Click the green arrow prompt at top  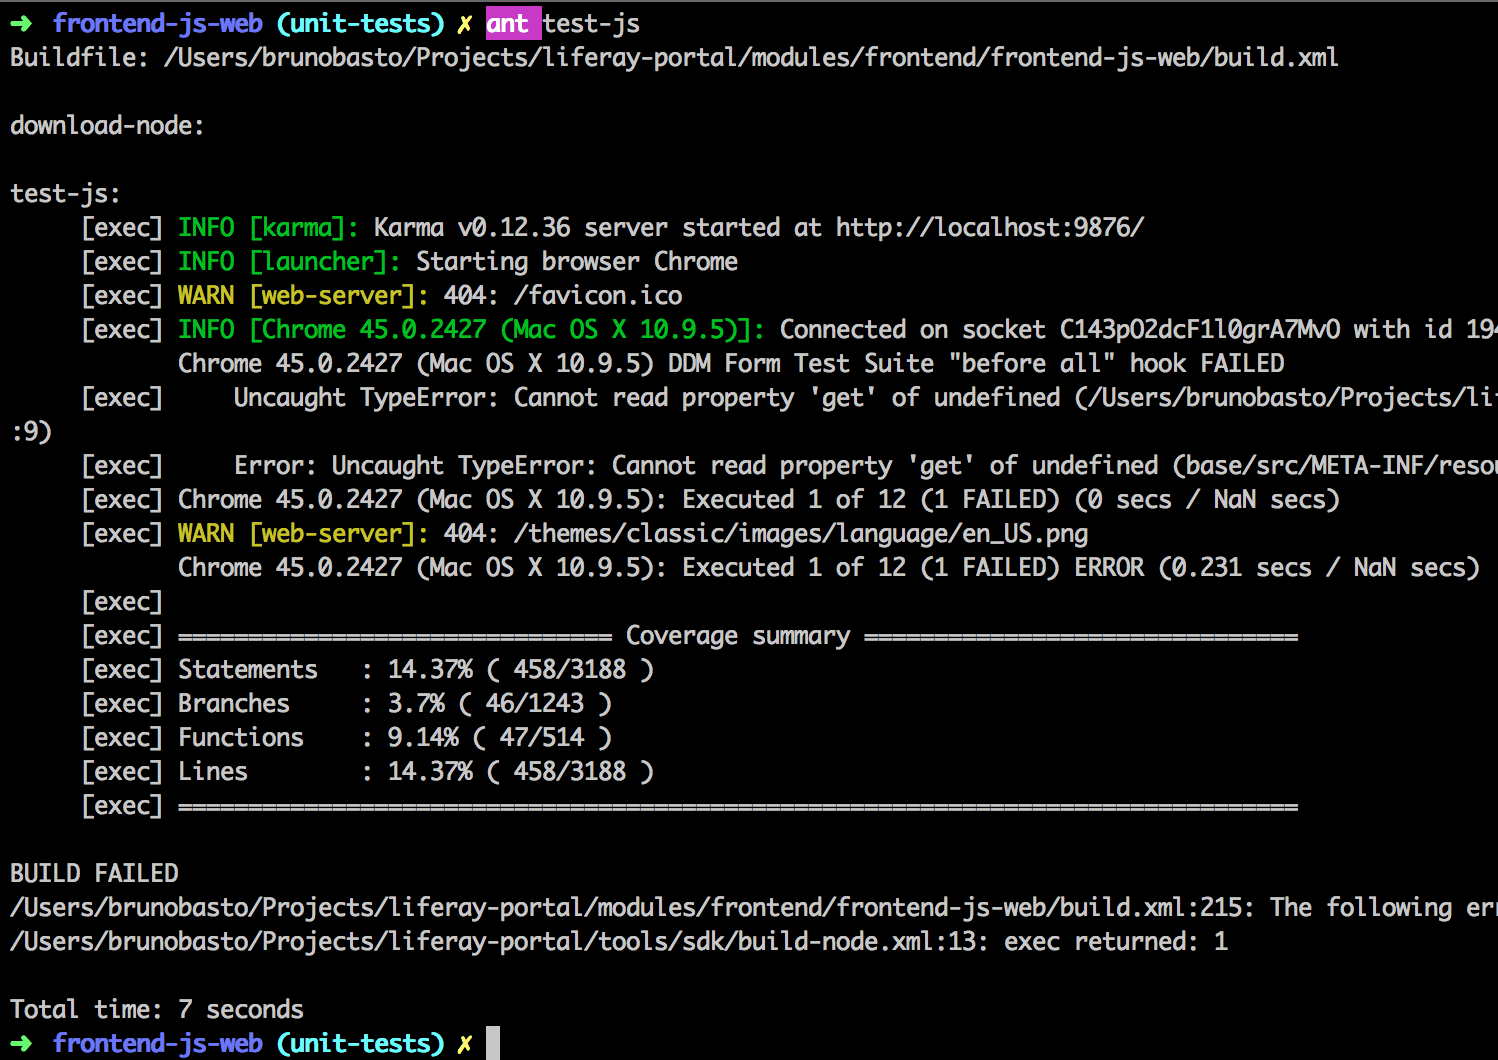click(x=21, y=24)
